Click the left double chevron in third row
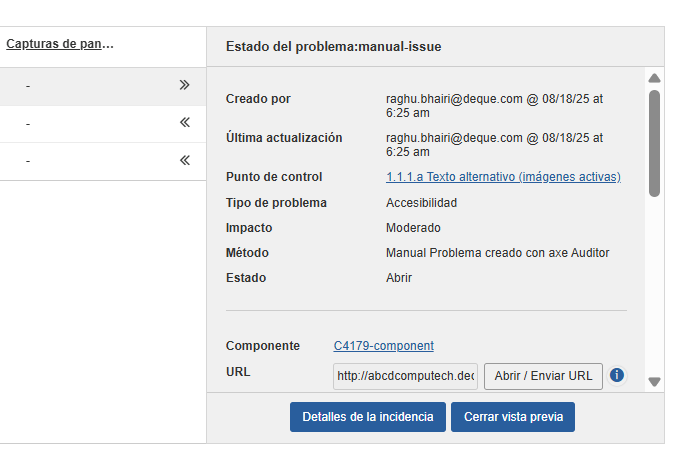 (184, 160)
